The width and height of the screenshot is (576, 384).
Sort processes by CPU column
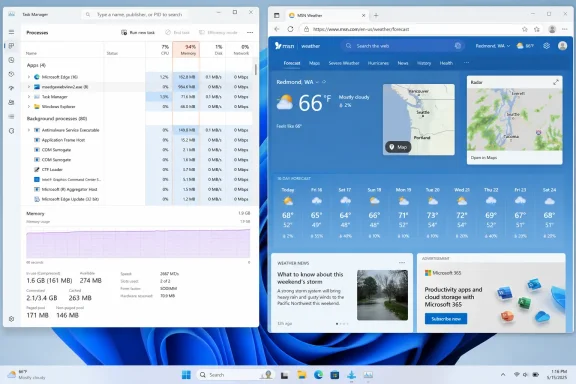coord(159,50)
